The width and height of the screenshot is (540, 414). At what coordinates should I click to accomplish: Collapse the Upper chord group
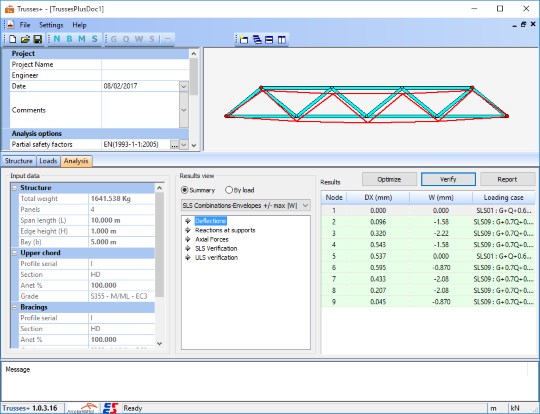(15, 253)
